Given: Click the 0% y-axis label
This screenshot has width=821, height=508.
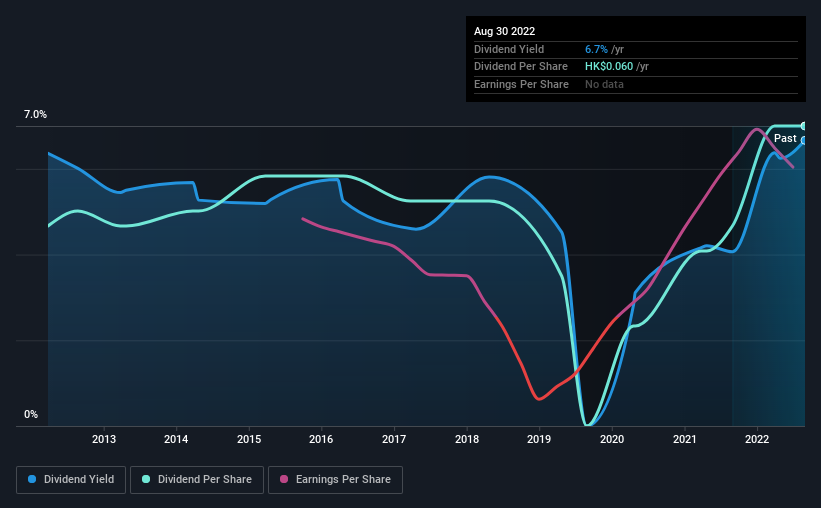Looking at the screenshot, I should [31, 414].
